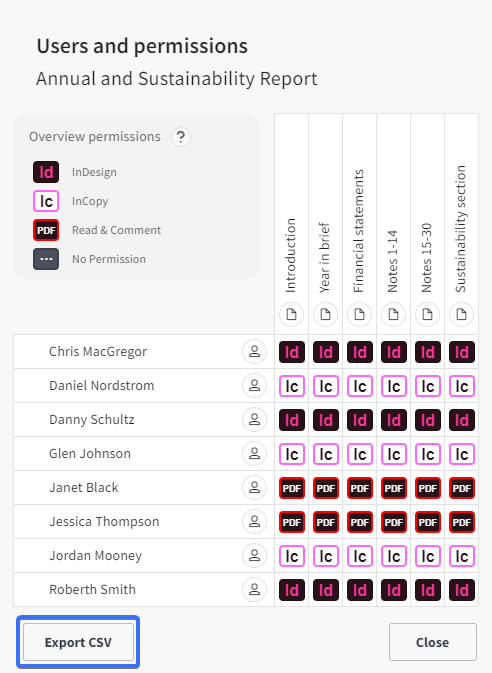The width and height of the screenshot is (492, 673).
Task: Toggle Daniel Nordstrom's InCopy permission for Year in brief
Action: (x=326, y=386)
